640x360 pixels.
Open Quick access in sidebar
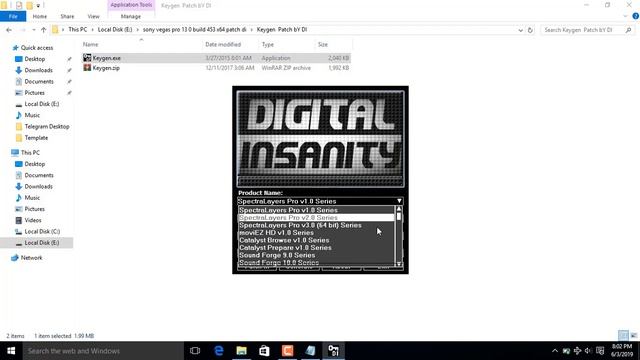(x=37, y=48)
